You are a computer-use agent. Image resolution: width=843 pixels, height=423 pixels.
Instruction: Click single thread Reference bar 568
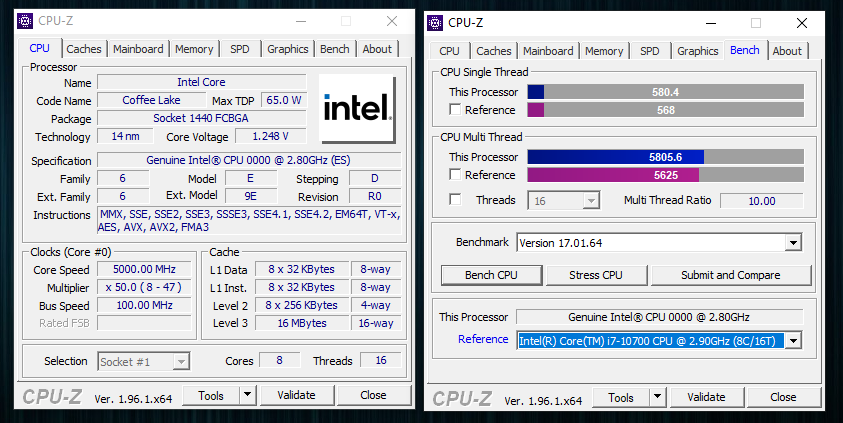coord(666,110)
